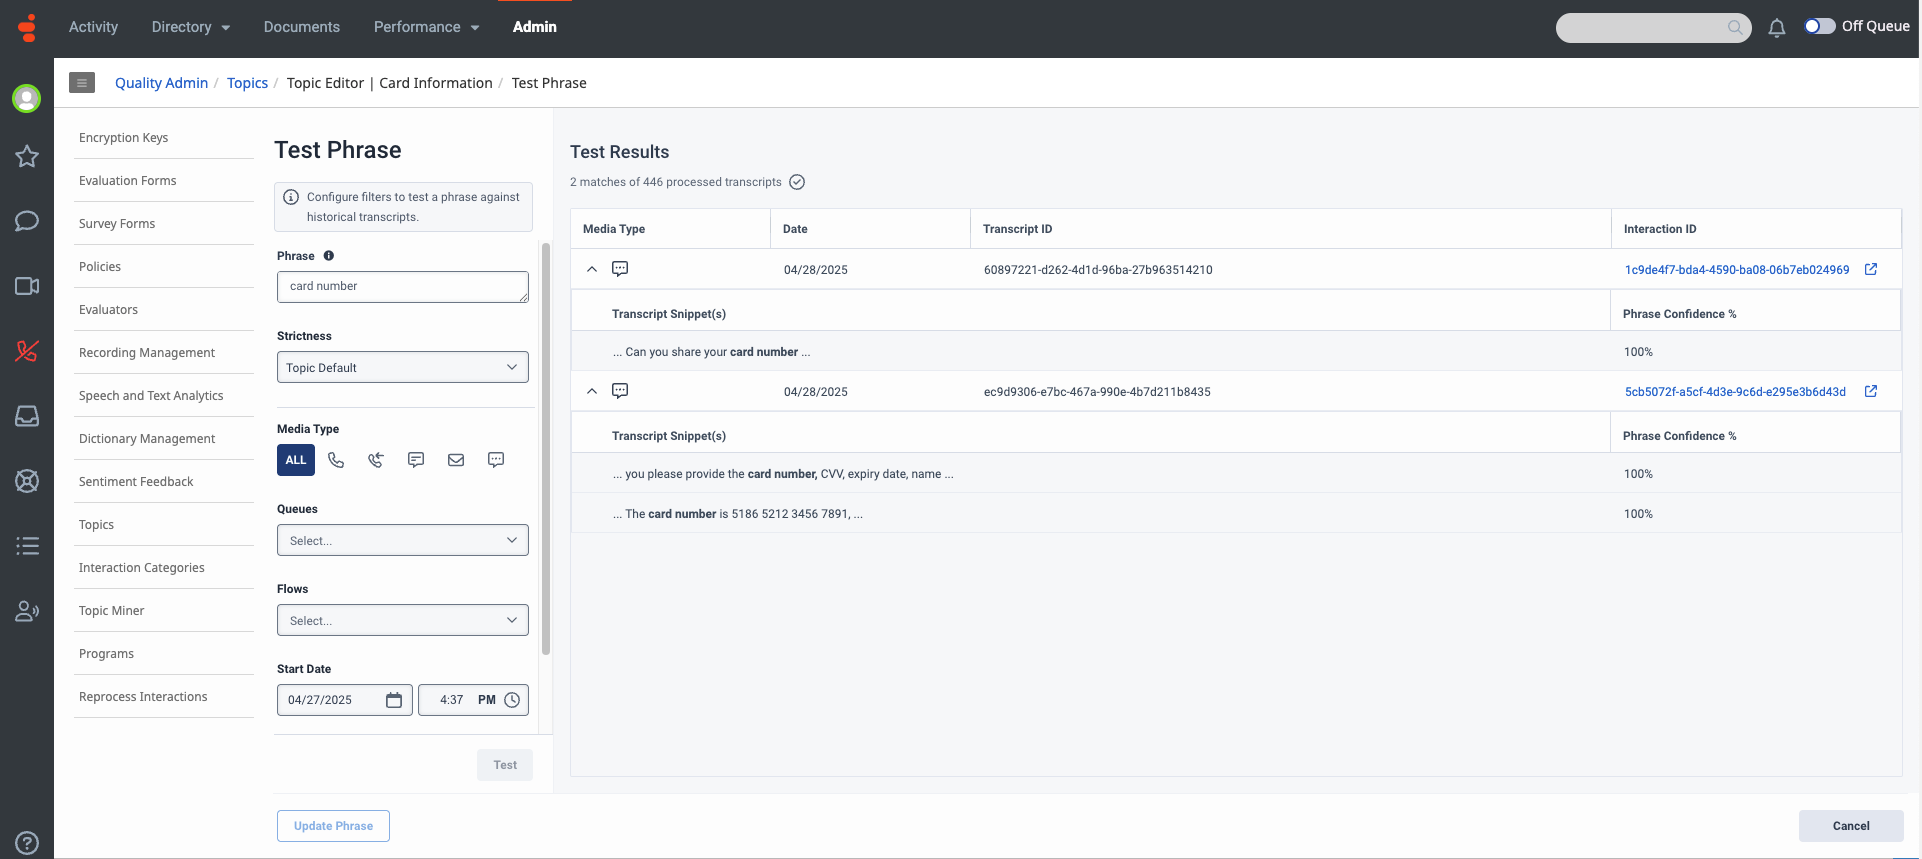Image resolution: width=1922 pixels, height=859 pixels.
Task: Select the ALL media type filter
Action: 296,460
